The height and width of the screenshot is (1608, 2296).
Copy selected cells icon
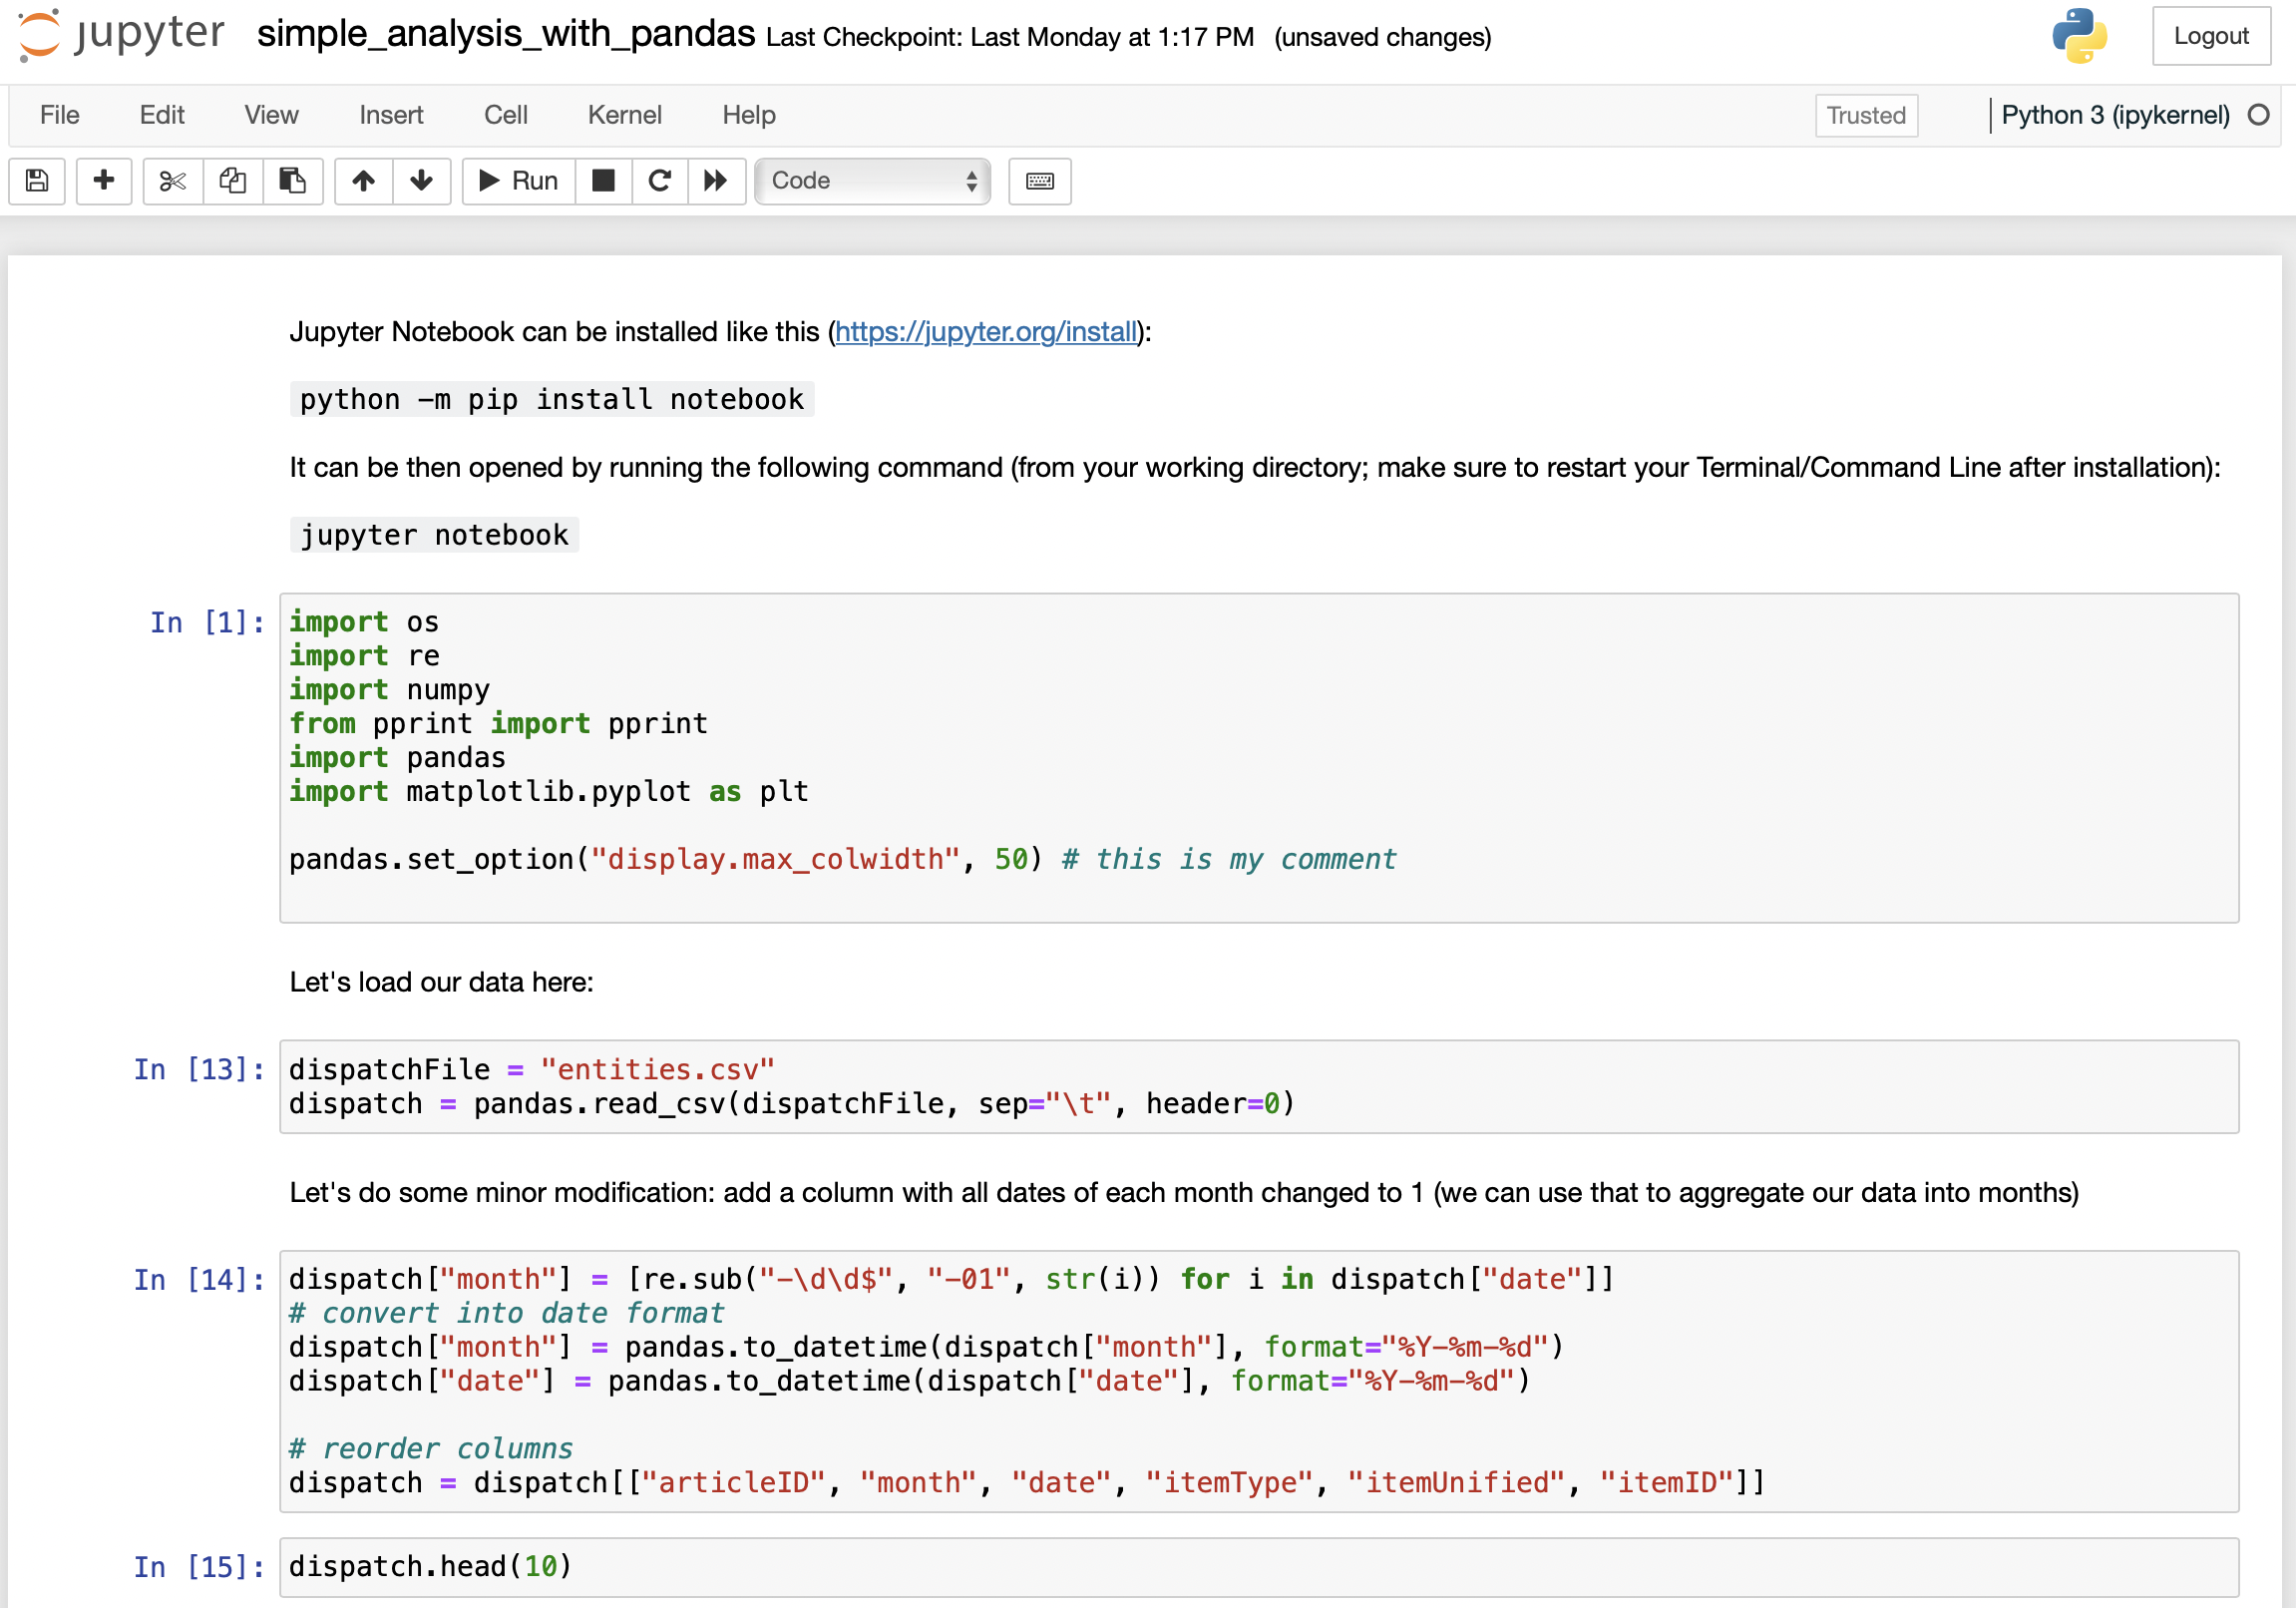233,181
